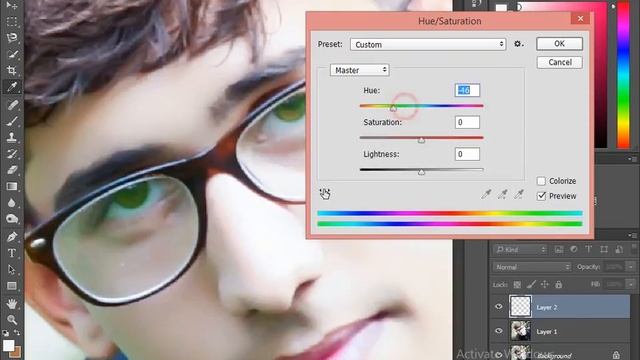This screenshot has height=360, width=640.
Task: Click the Hue value input field
Action: point(467,91)
